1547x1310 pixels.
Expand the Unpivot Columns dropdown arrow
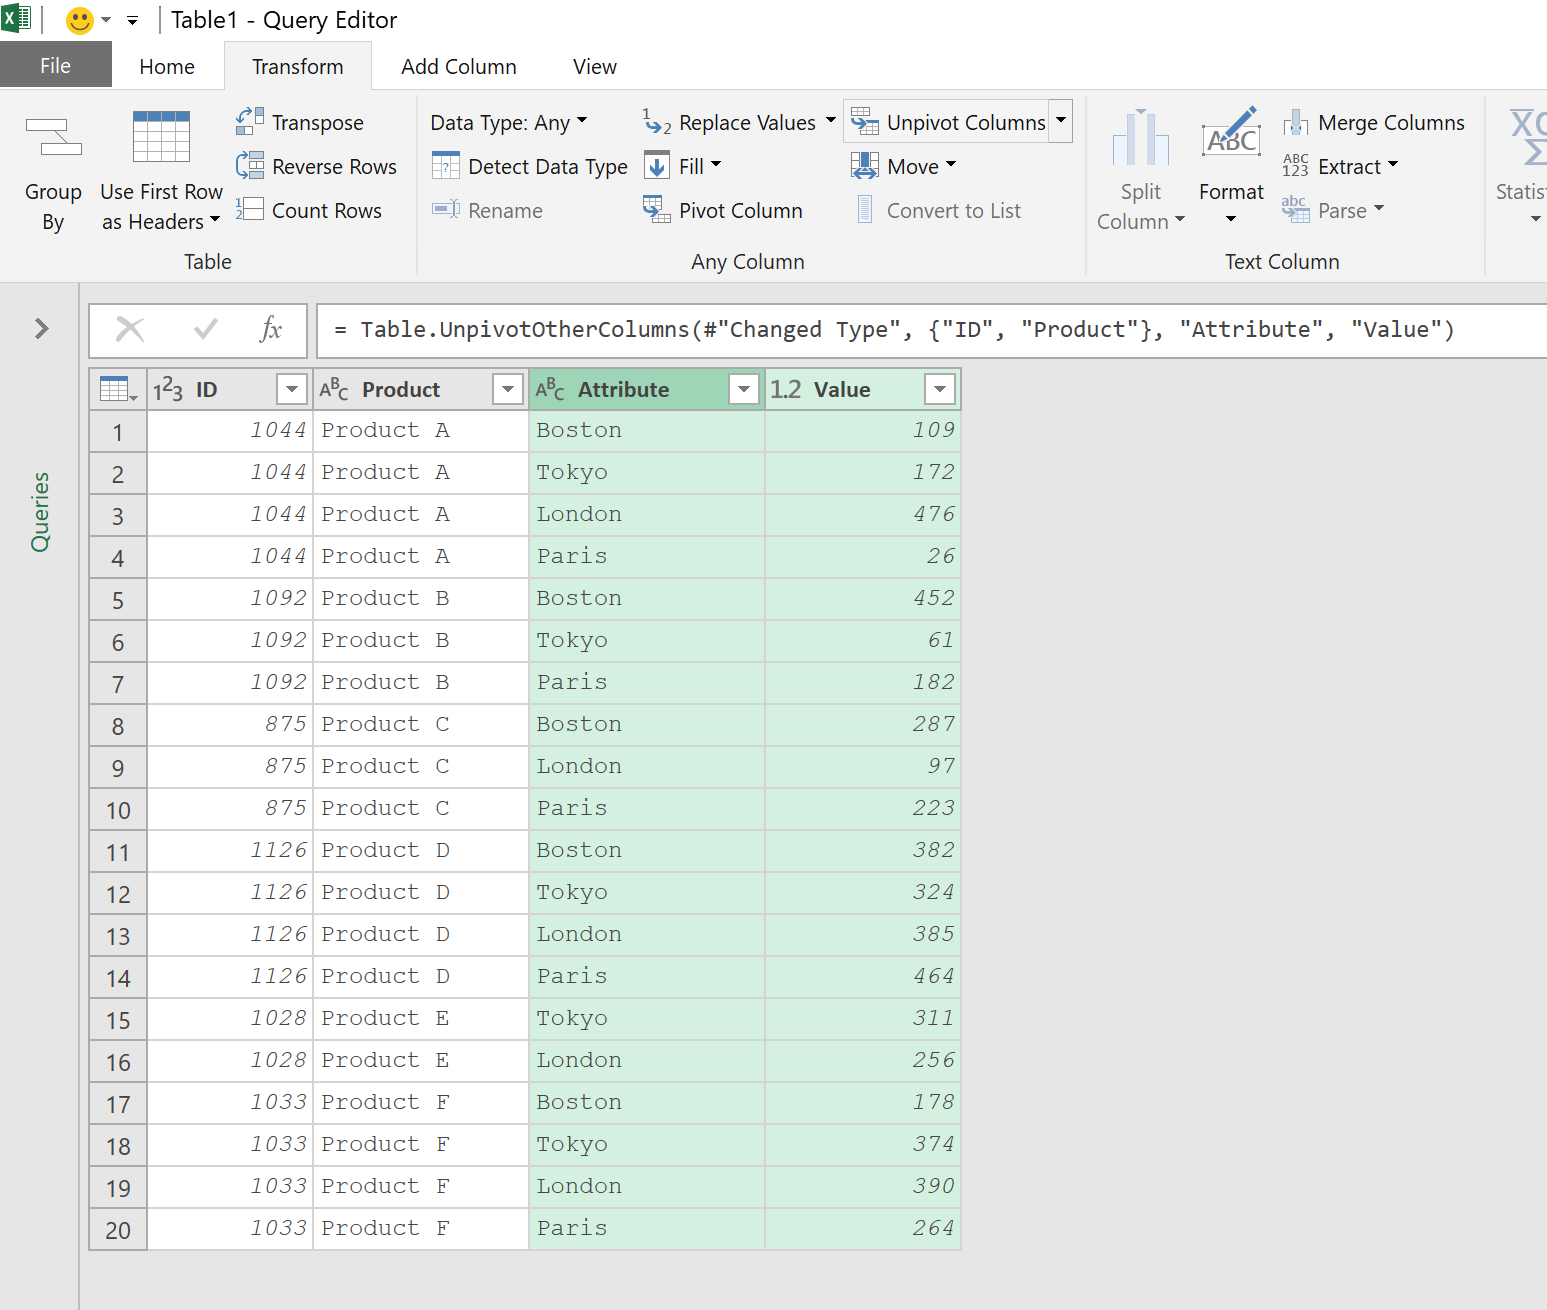point(1059,121)
